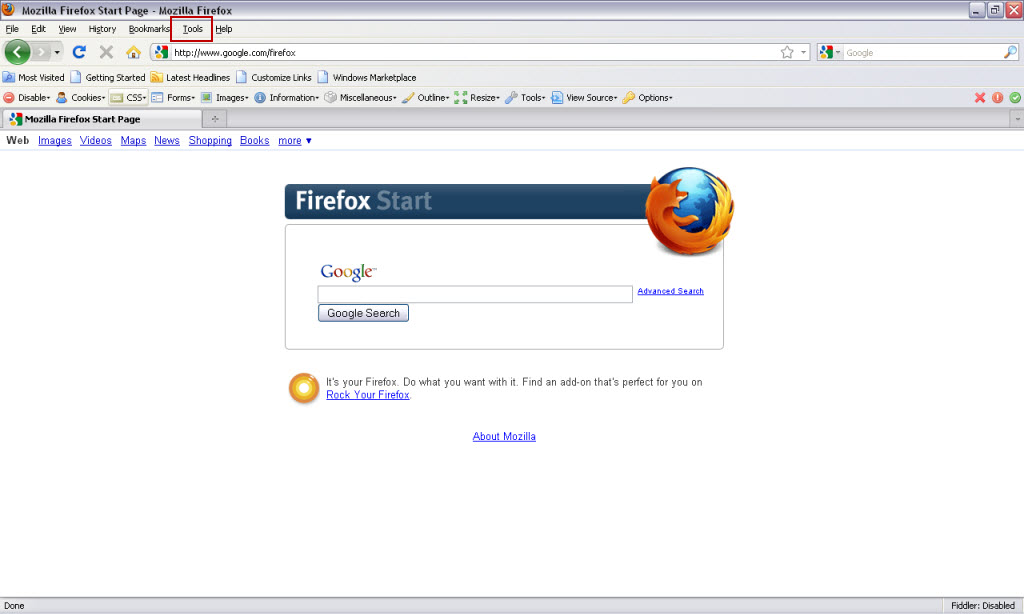
Task: Go to Google News link
Action: point(167,140)
